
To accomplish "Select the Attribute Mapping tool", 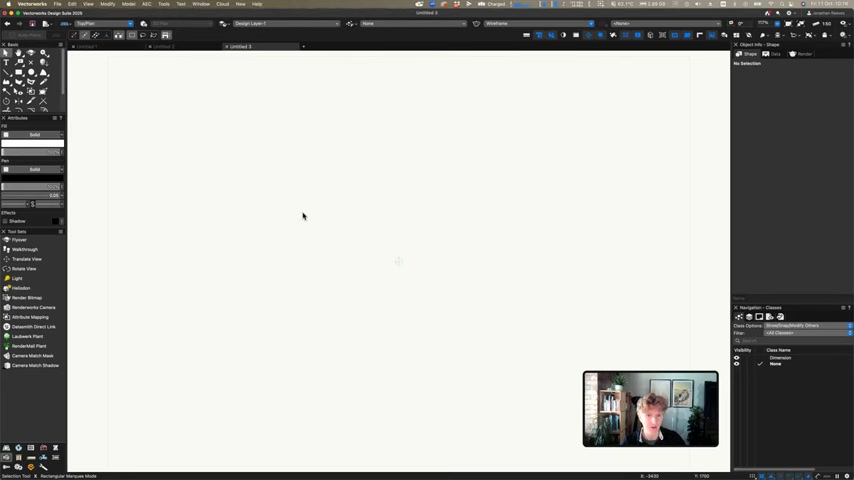I will click(x=30, y=317).
